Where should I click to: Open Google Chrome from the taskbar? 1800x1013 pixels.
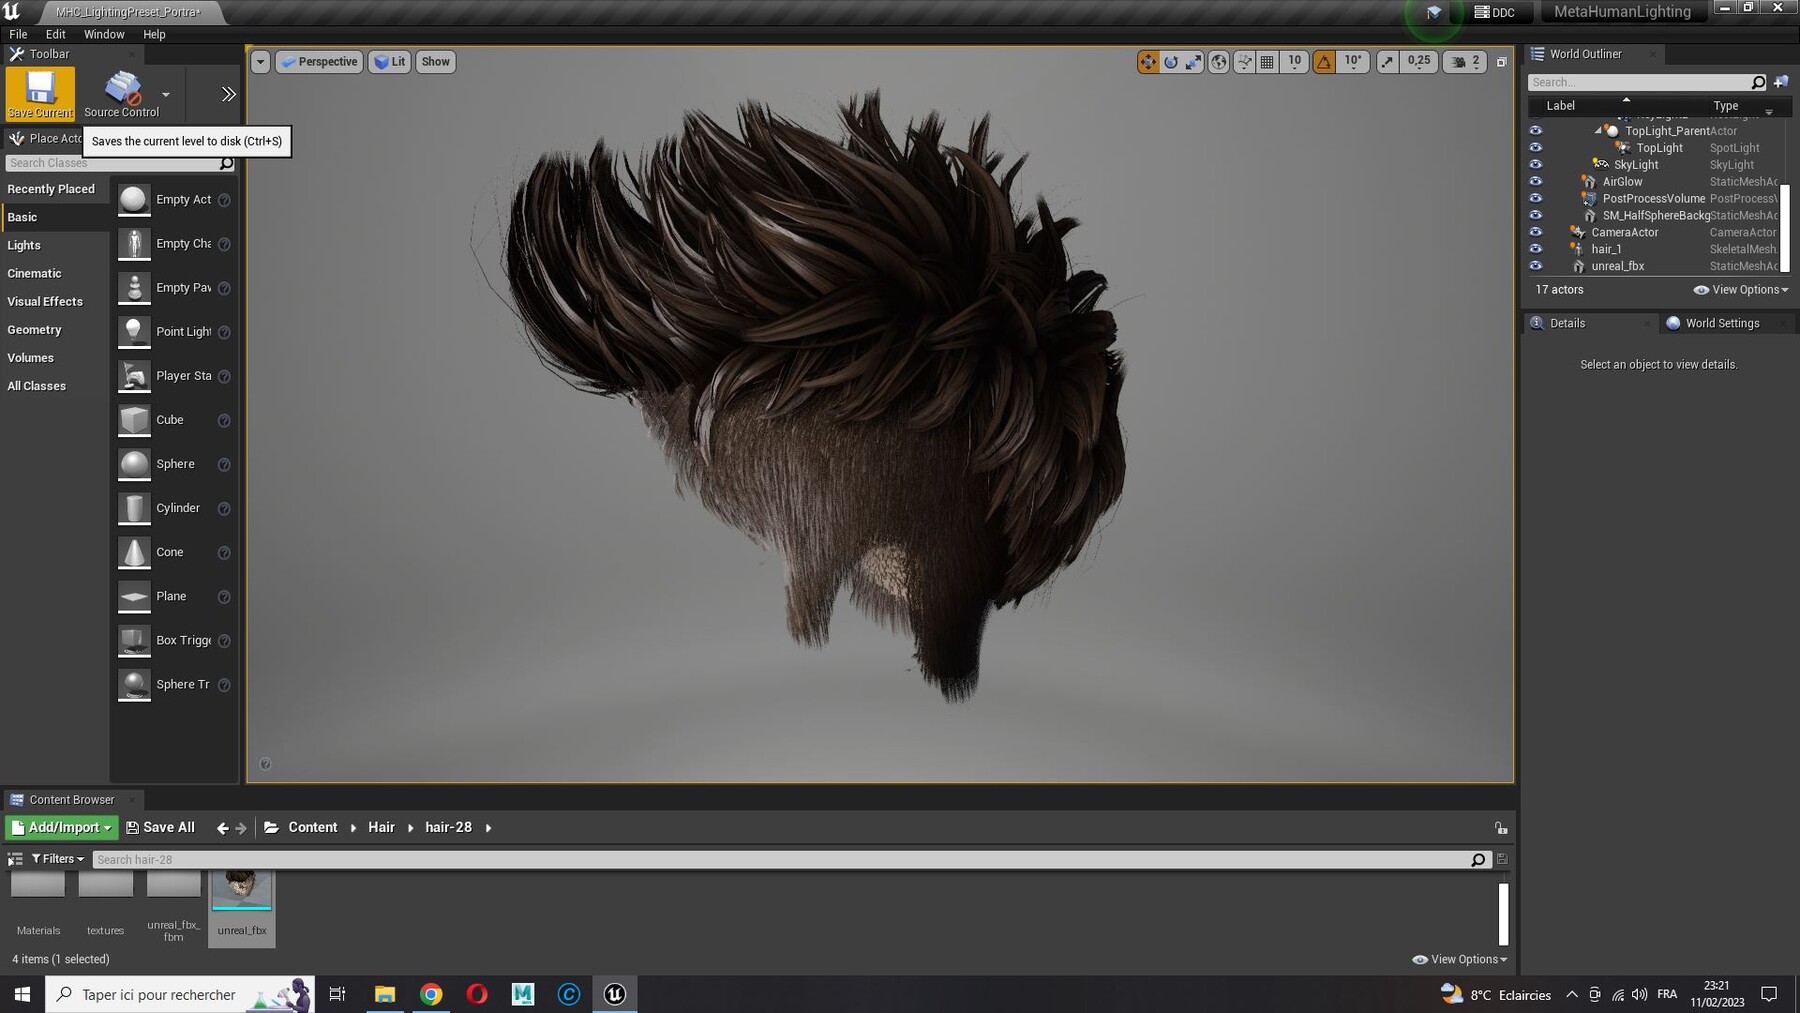click(x=431, y=994)
